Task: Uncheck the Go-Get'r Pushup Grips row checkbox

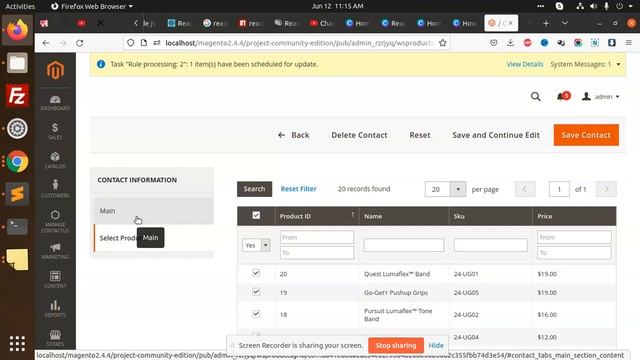Action: 256,292
